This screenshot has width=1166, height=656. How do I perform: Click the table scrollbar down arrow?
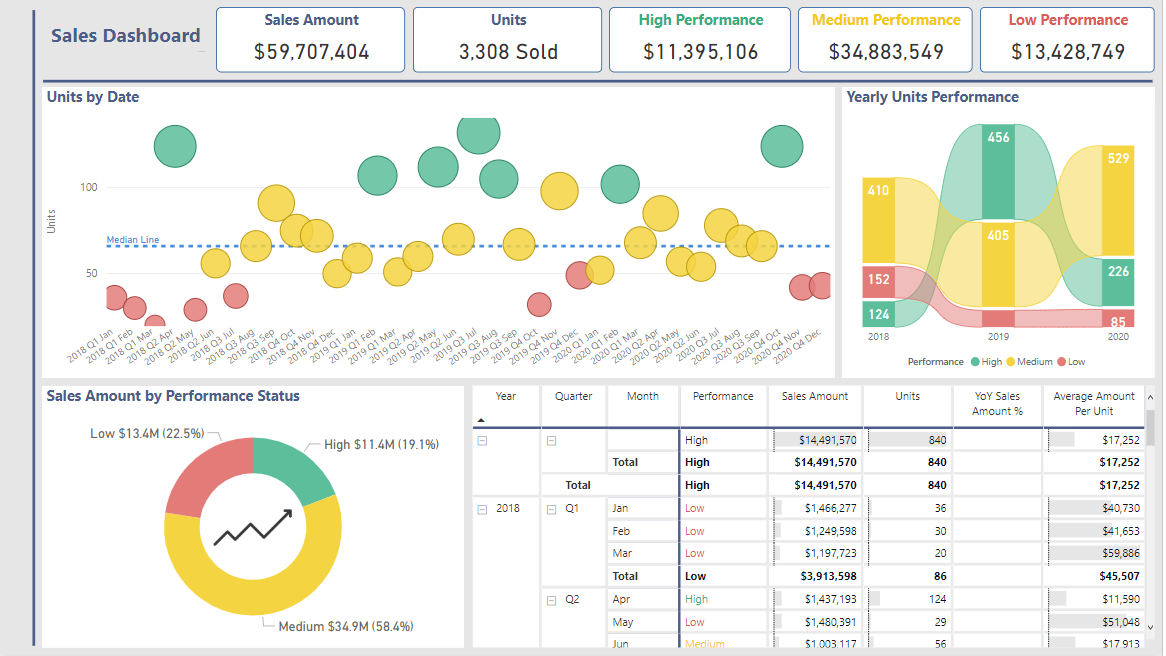(1150, 627)
